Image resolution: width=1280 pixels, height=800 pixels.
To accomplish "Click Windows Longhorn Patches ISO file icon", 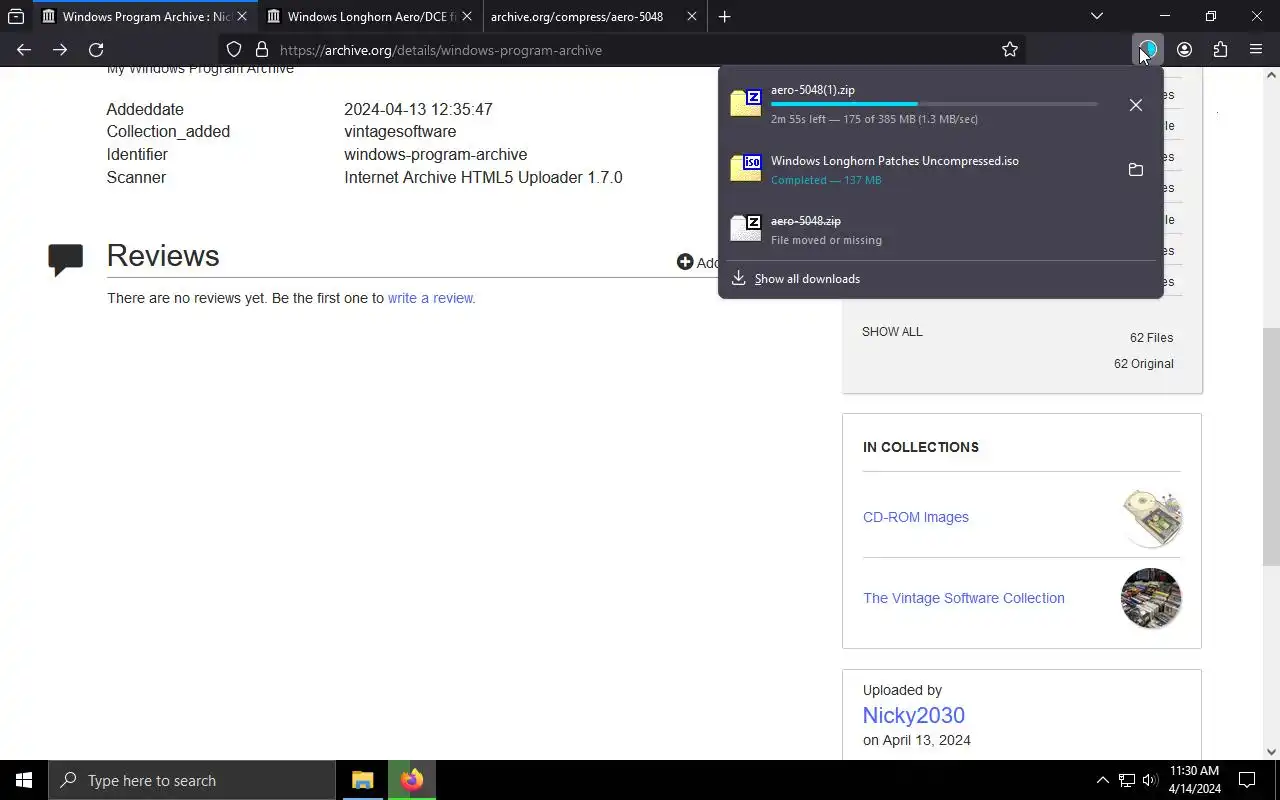I will pyautogui.click(x=746, y=169).
